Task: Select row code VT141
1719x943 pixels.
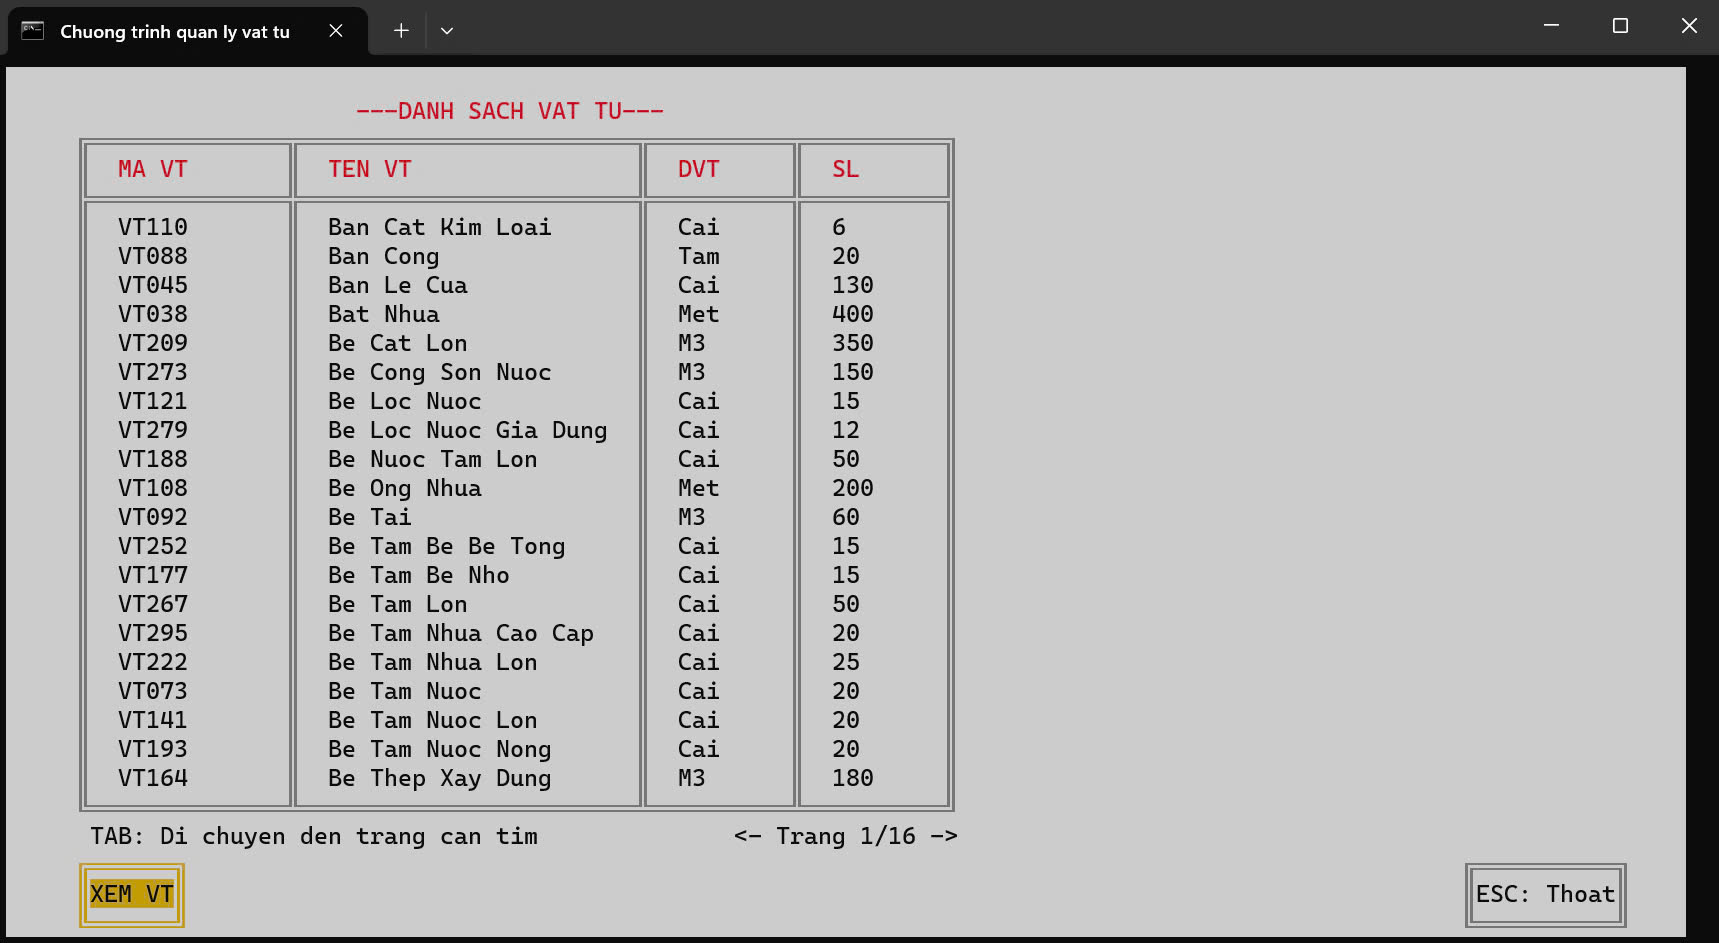Action: point(153,721)
